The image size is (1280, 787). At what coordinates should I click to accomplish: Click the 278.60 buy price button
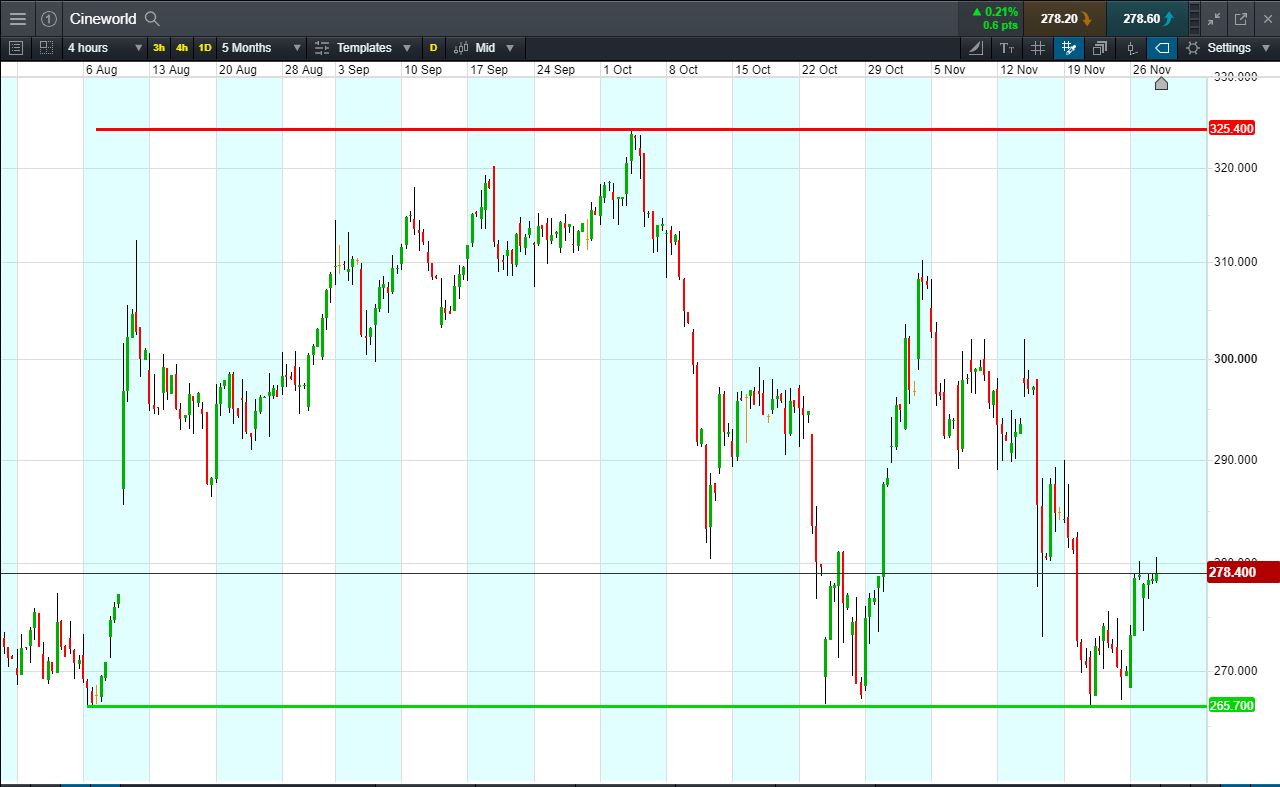(1148, 18)
